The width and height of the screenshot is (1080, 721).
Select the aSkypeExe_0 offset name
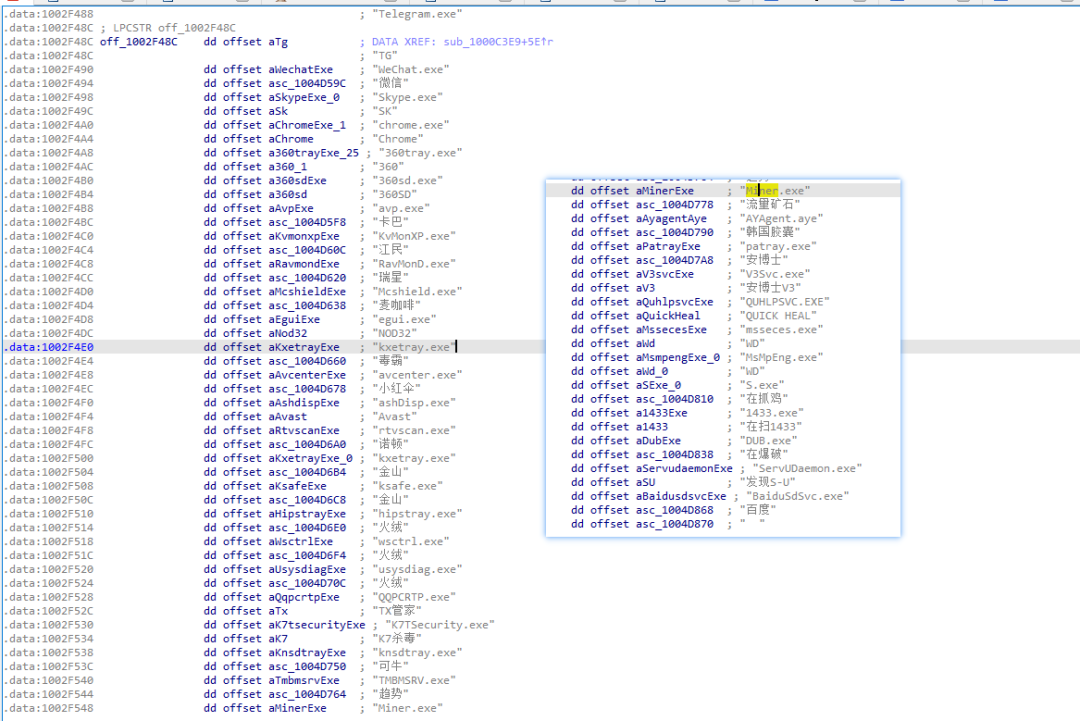click(x=304, y=97)
